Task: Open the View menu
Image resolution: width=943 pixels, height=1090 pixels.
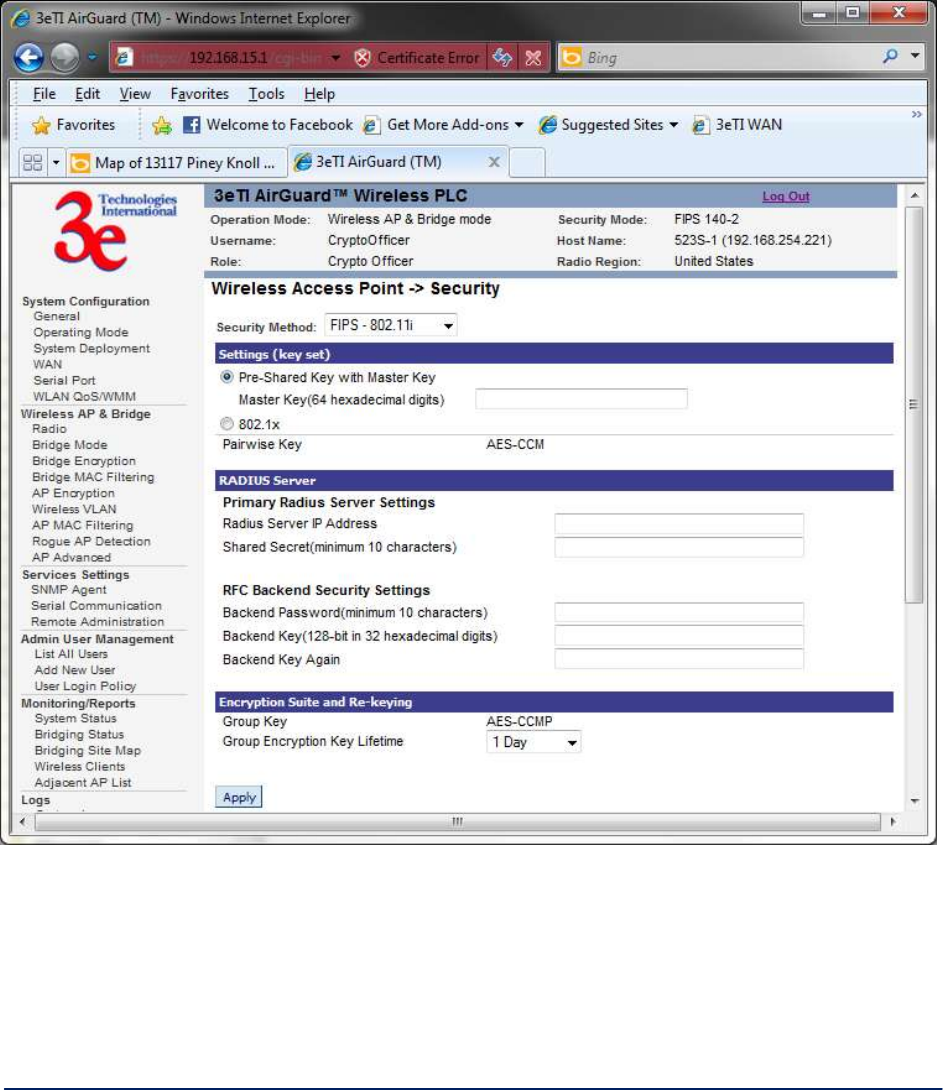Action: (x=135, y=94)
